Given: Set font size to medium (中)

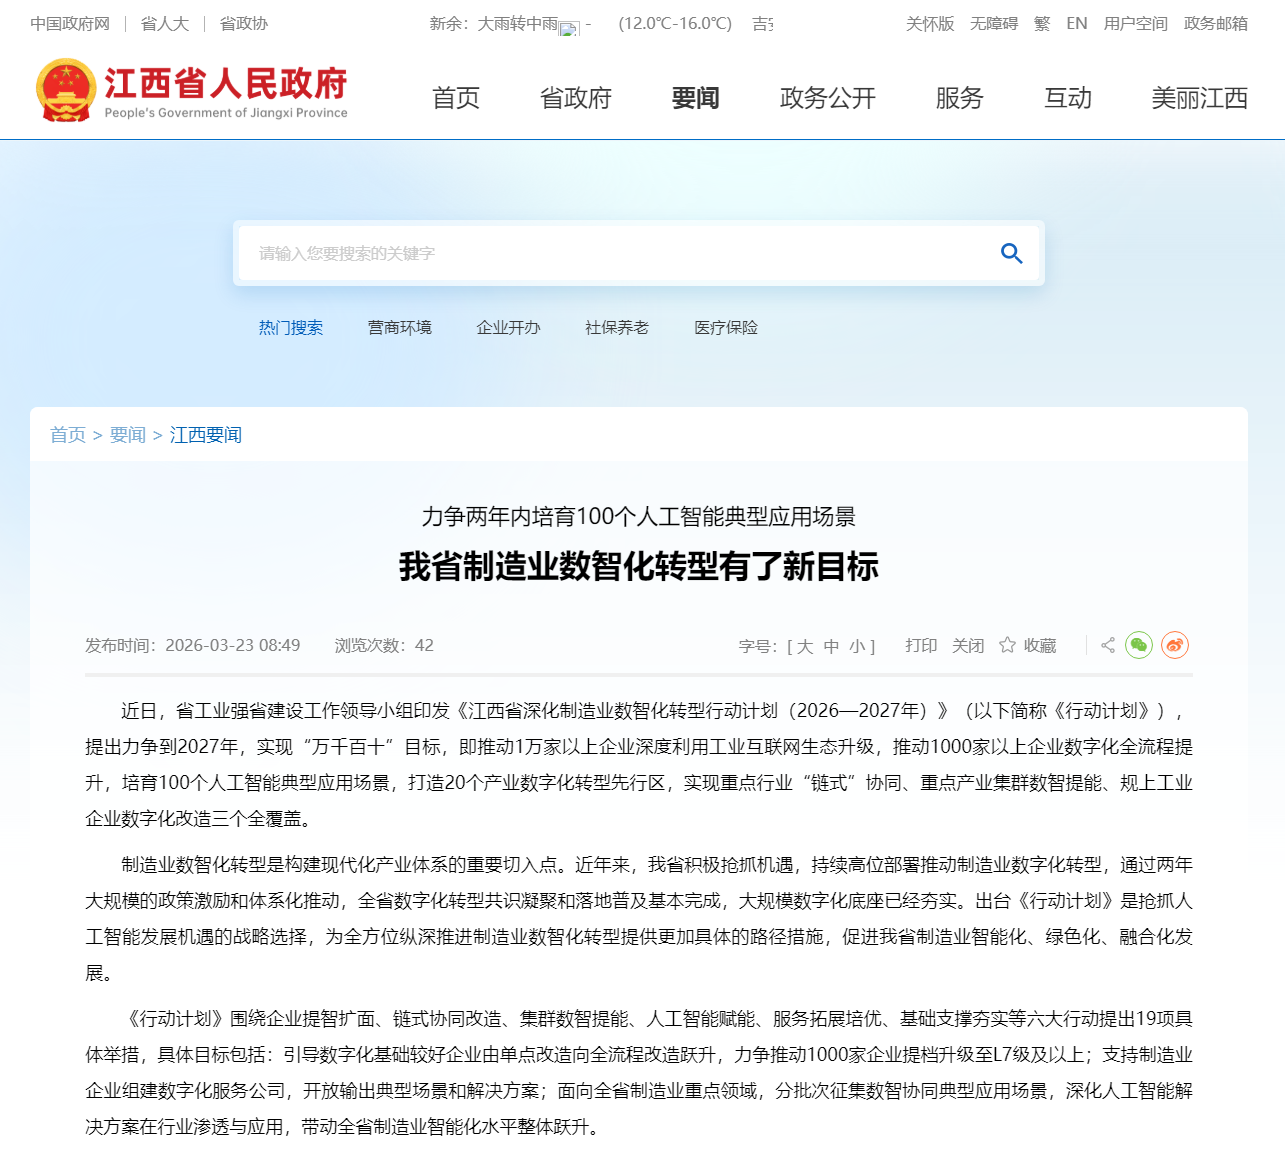Looking at the screenshot, I should (831, 647).
